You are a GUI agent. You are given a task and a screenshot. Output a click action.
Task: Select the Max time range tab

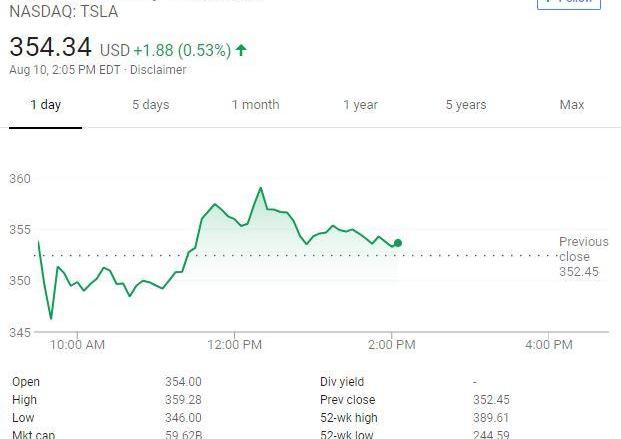coord(571,105)
